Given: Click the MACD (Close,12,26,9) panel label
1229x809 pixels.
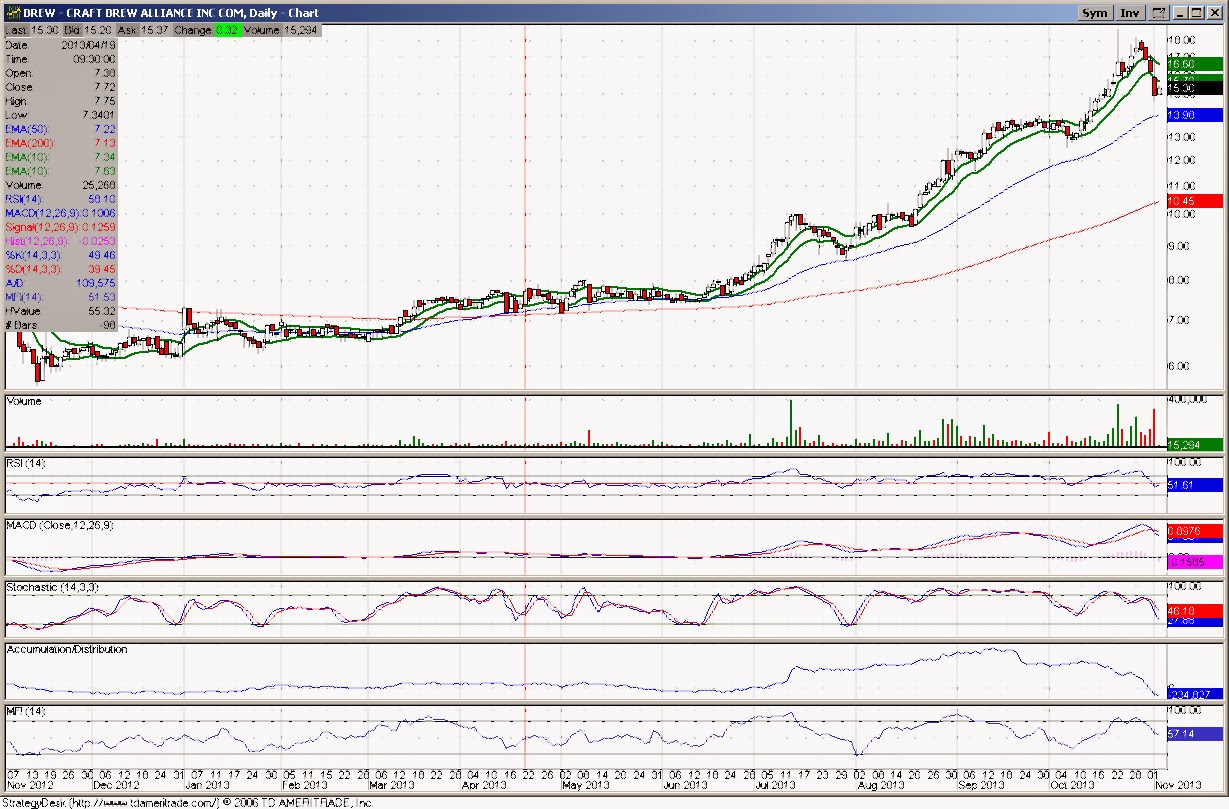Looking at the screenshot, I should [61, 524].
